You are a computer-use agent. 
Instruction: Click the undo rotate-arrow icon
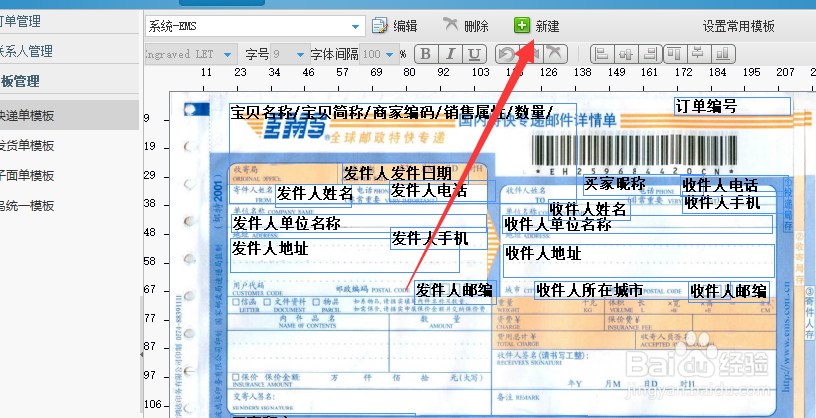506,54
